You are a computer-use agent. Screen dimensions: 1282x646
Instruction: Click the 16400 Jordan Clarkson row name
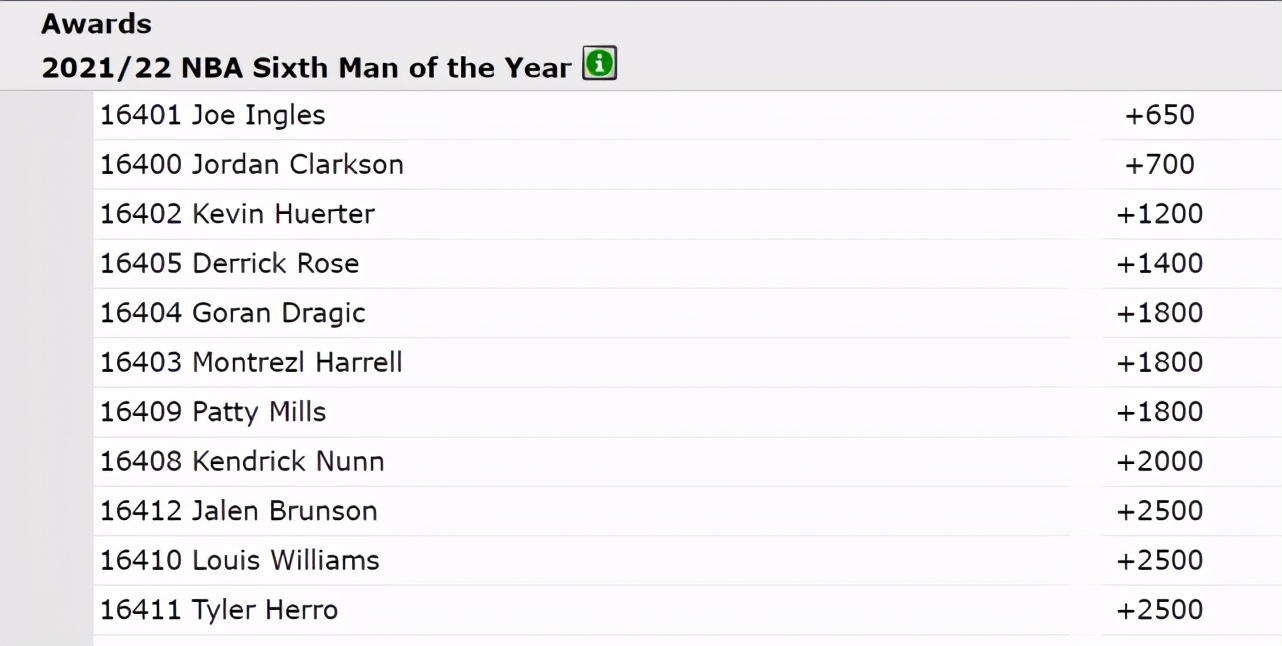click(252, 164)
